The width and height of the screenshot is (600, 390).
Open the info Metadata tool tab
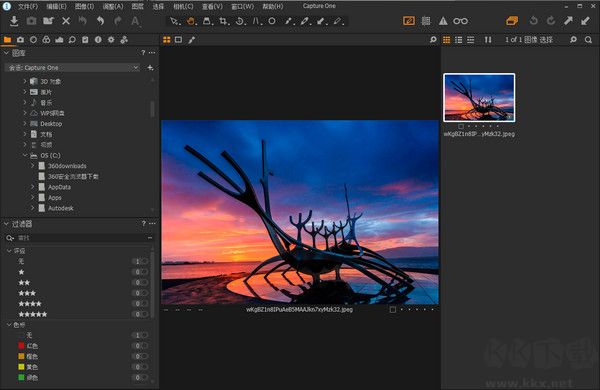(98, 40)
